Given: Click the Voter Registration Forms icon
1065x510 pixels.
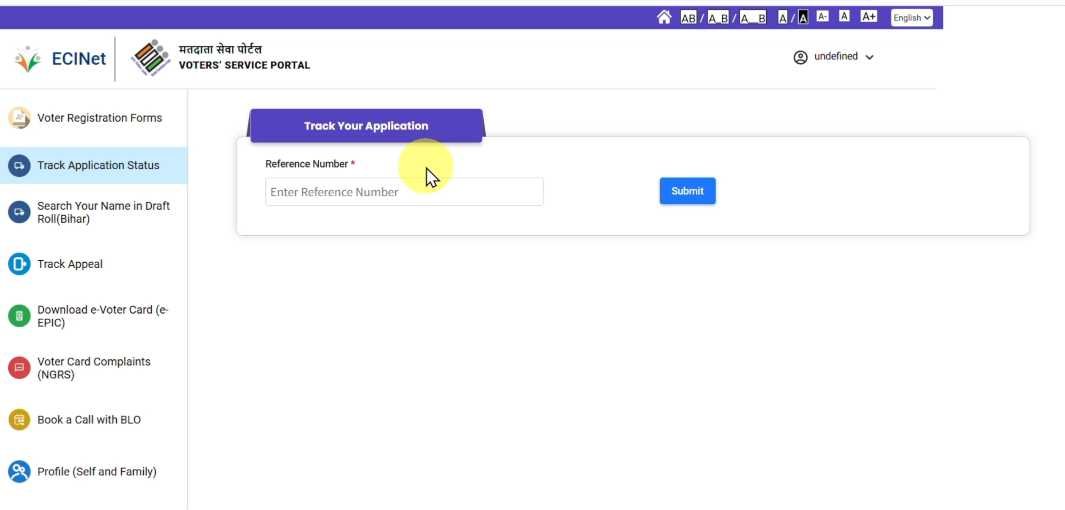Looking at the screenshot, I should (19, 118).
